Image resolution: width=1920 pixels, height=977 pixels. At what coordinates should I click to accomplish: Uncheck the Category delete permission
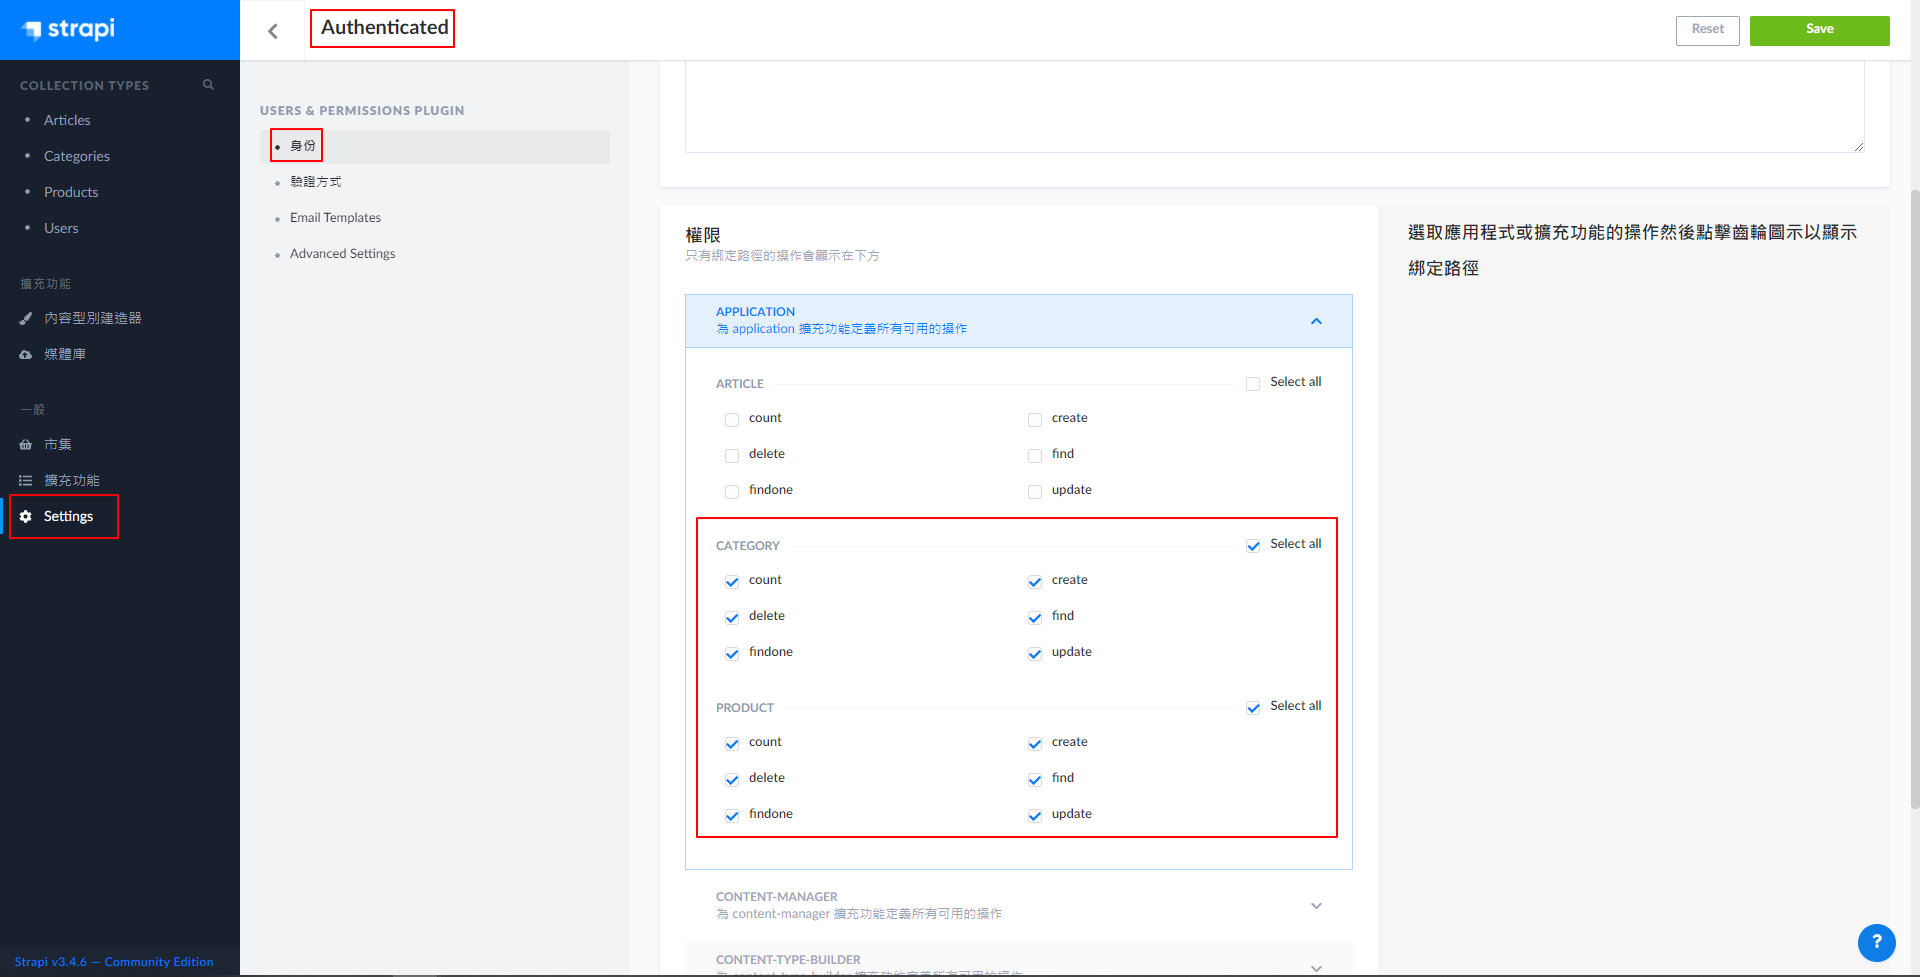pyautogui.click(x=732, y=618)
